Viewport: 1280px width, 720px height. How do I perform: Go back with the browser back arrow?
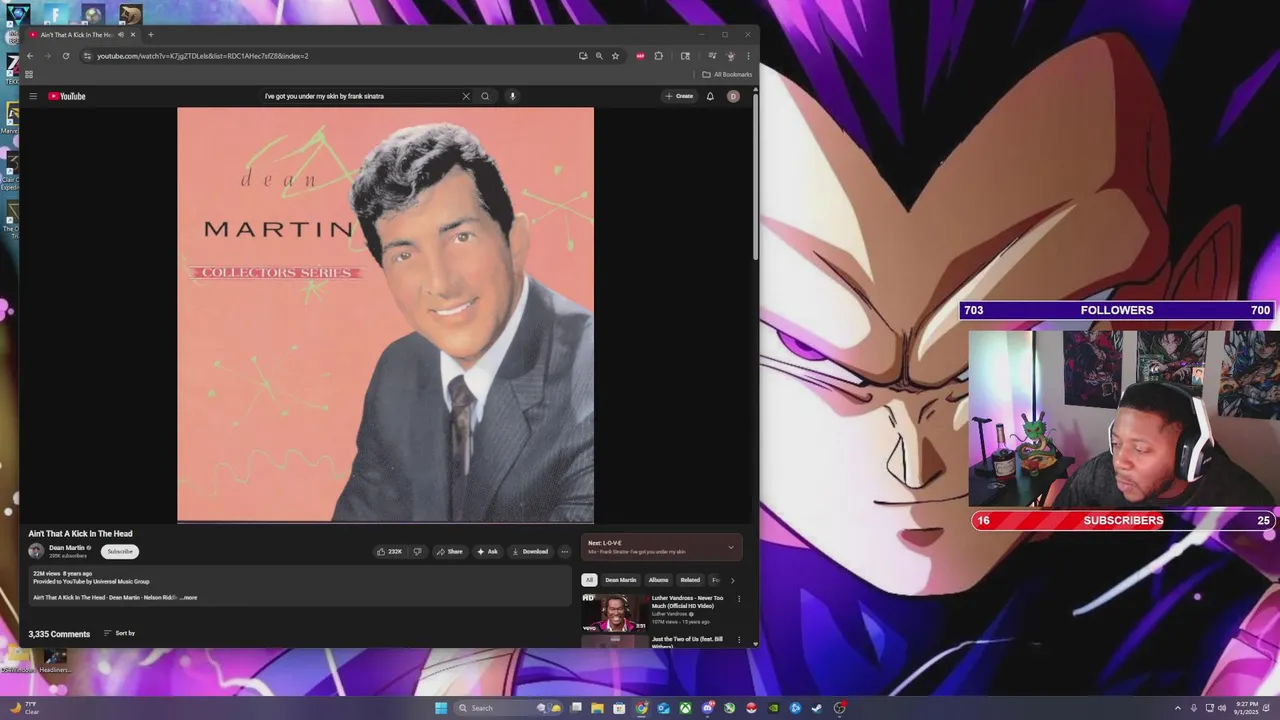pyautogui.click(x=30, y=56)
